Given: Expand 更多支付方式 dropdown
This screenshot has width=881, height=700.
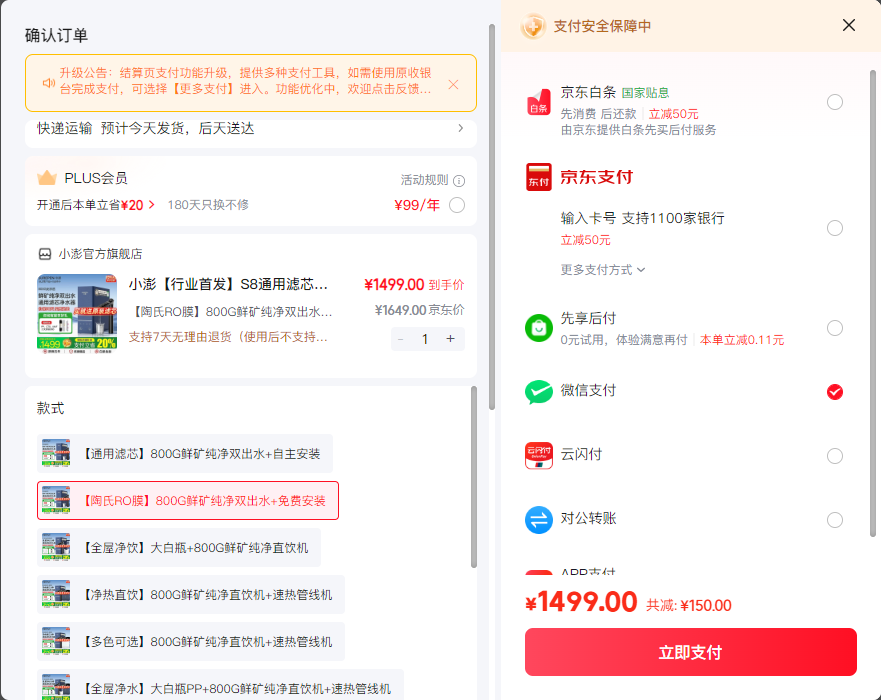Looking at the screenshot, I should (602, 270).
